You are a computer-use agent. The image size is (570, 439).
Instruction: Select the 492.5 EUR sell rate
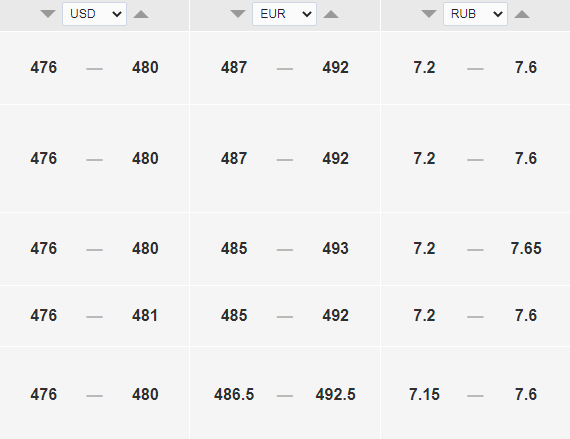coord(336,394)
